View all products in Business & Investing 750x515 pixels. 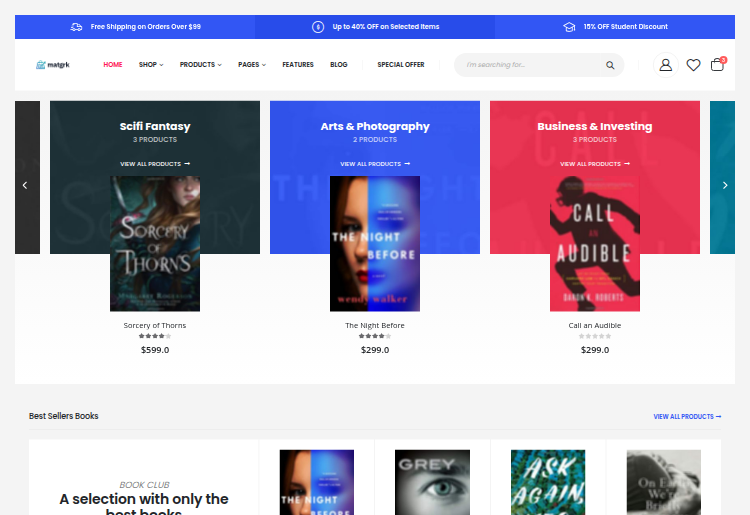click(x=595, y=164)
